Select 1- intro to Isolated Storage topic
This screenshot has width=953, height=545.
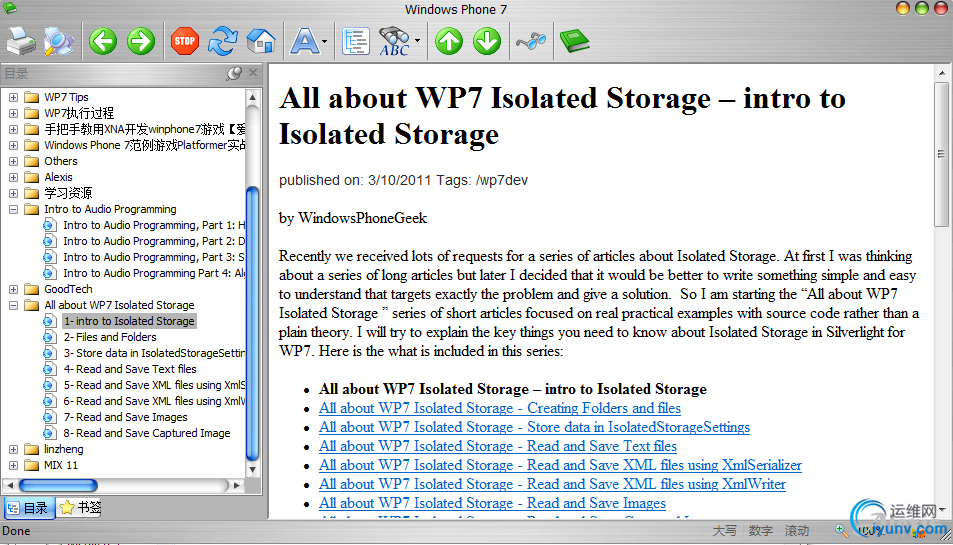[129, 321]
